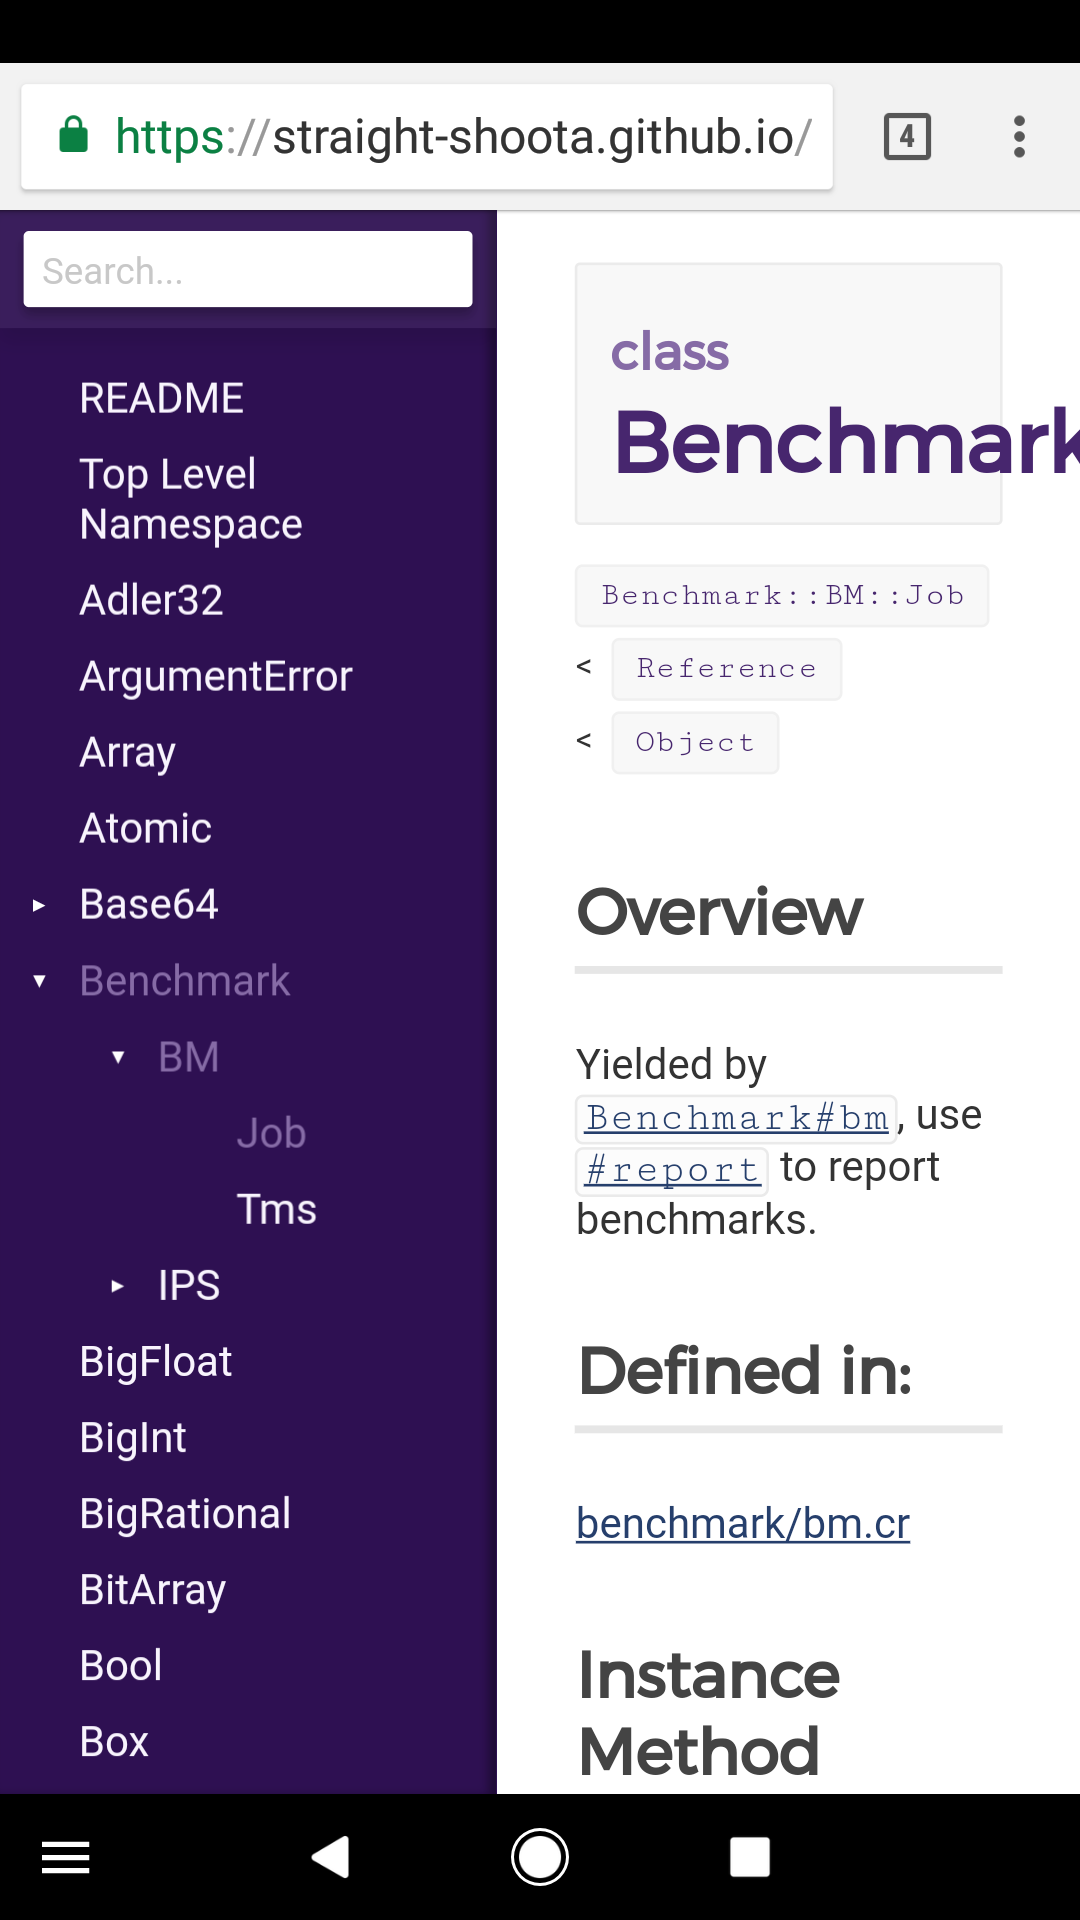Open BigRational in the sidebar

(186, 1514)
